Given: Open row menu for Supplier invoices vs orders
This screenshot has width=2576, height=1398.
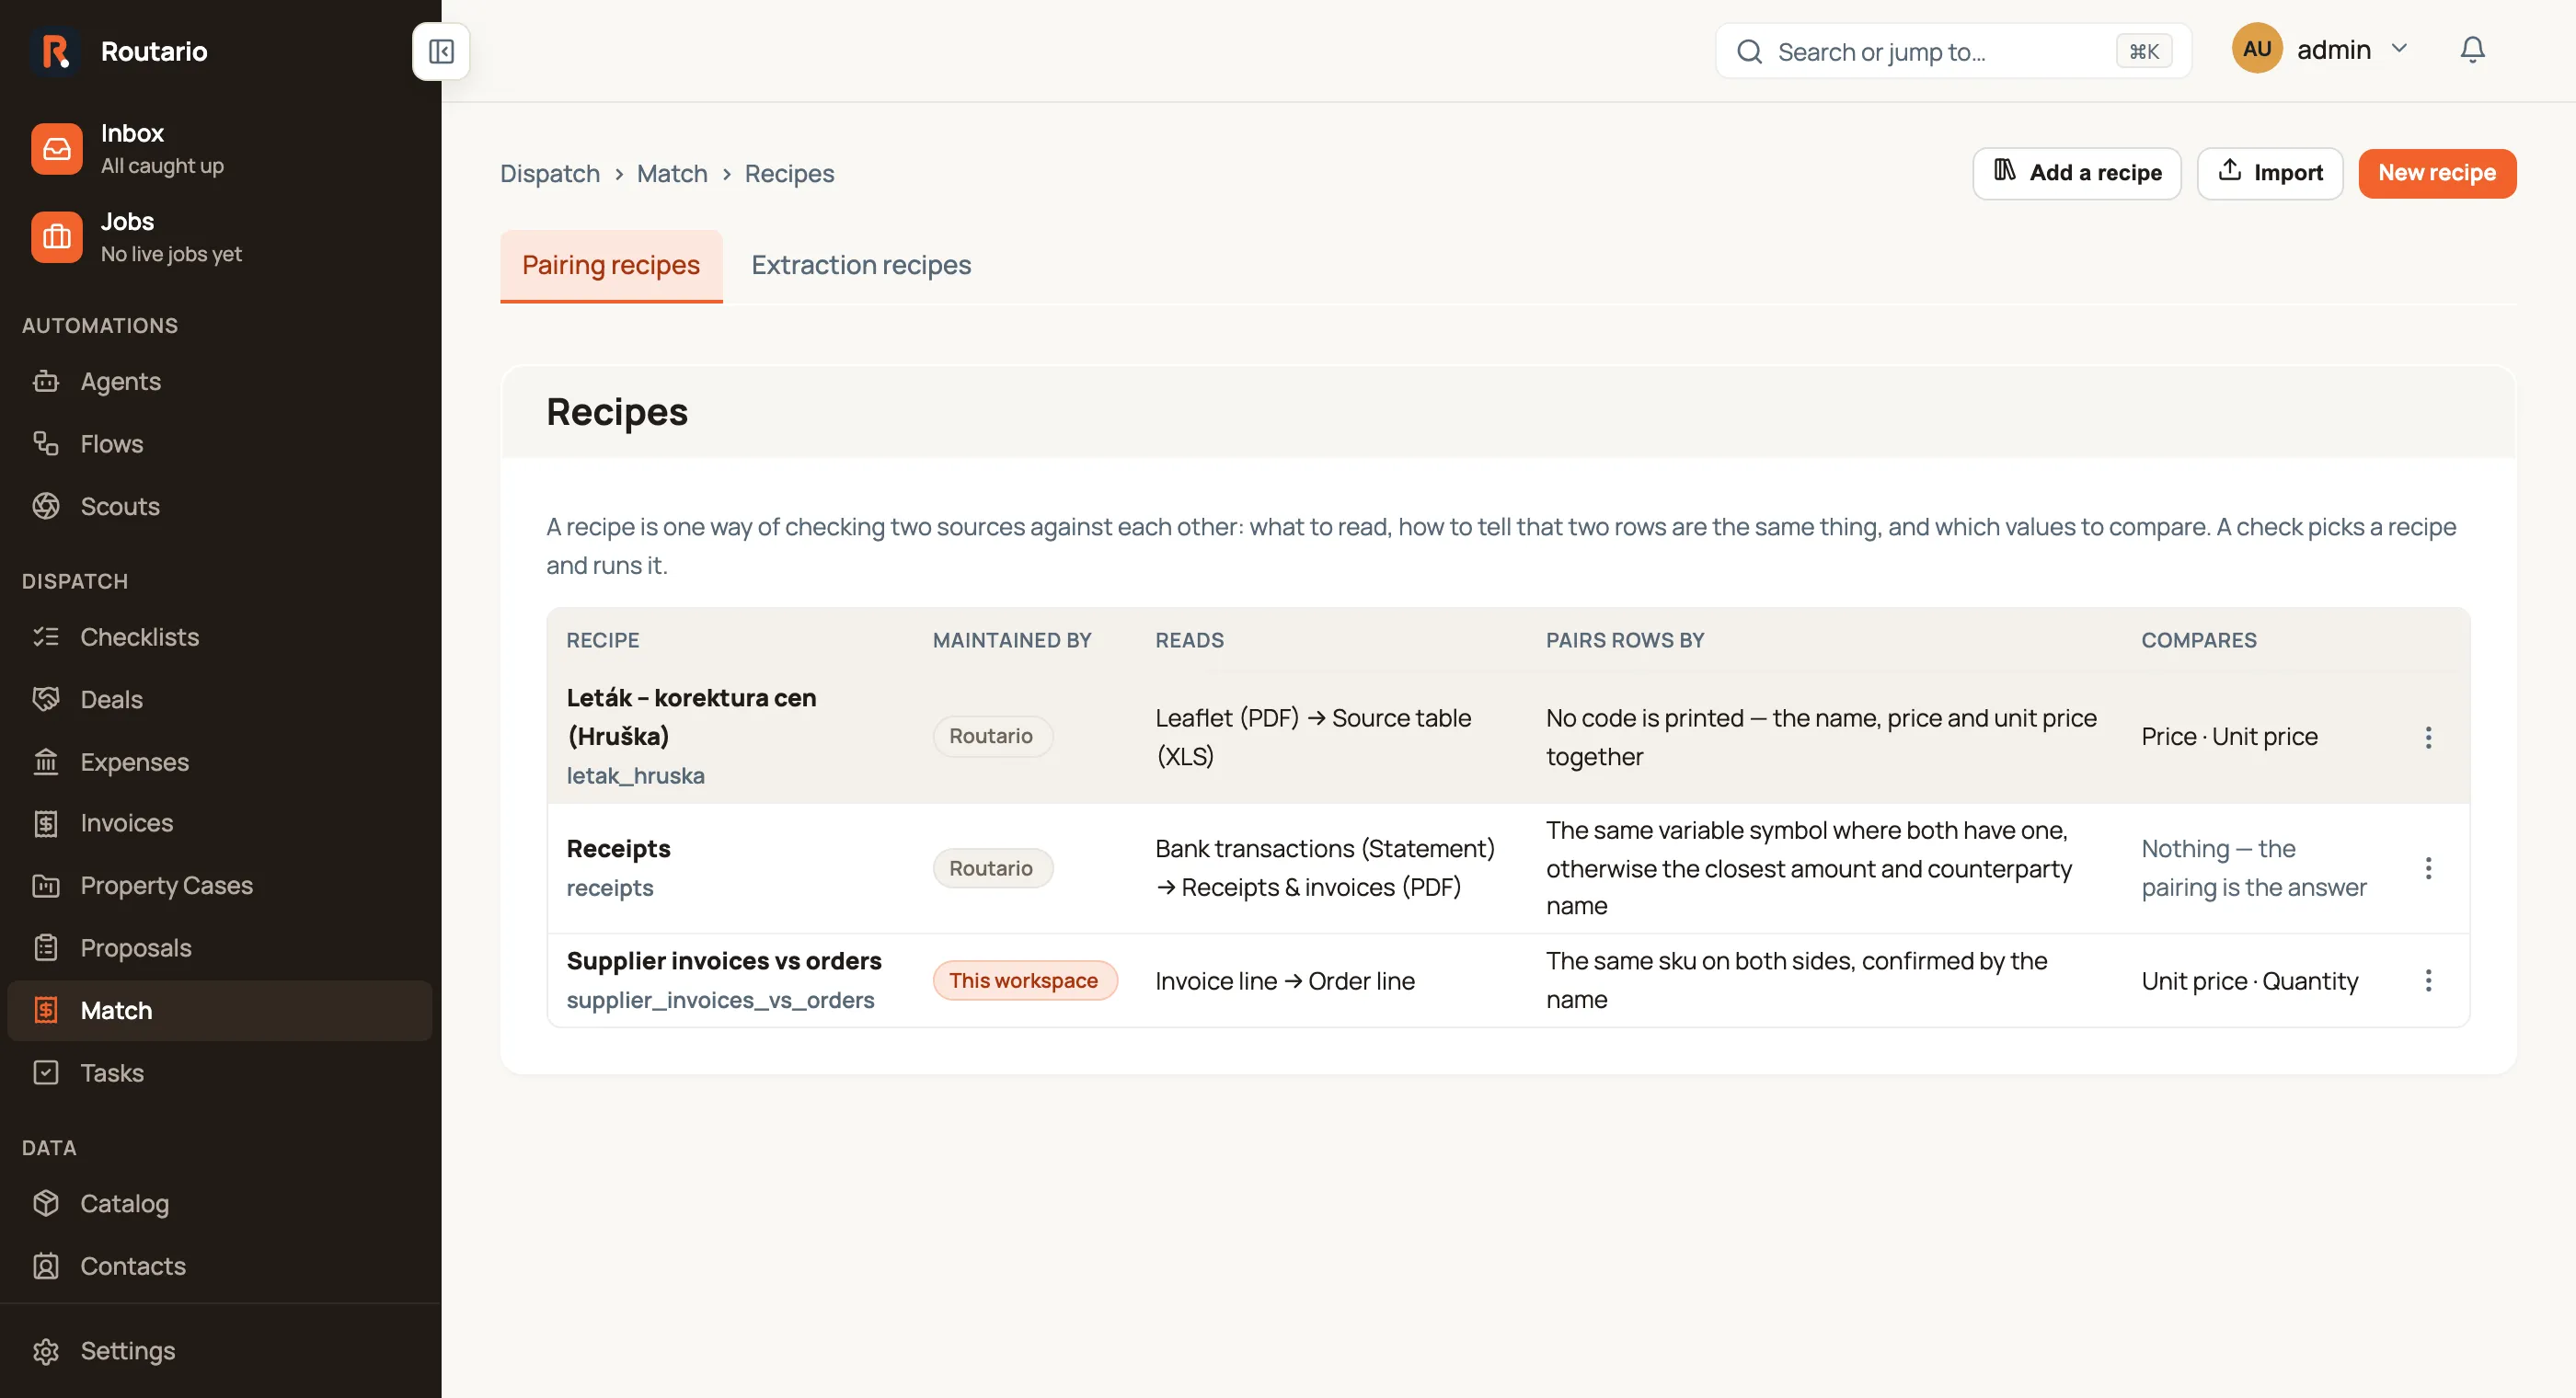Looking at the screenshot, I should click(2428, 980).
